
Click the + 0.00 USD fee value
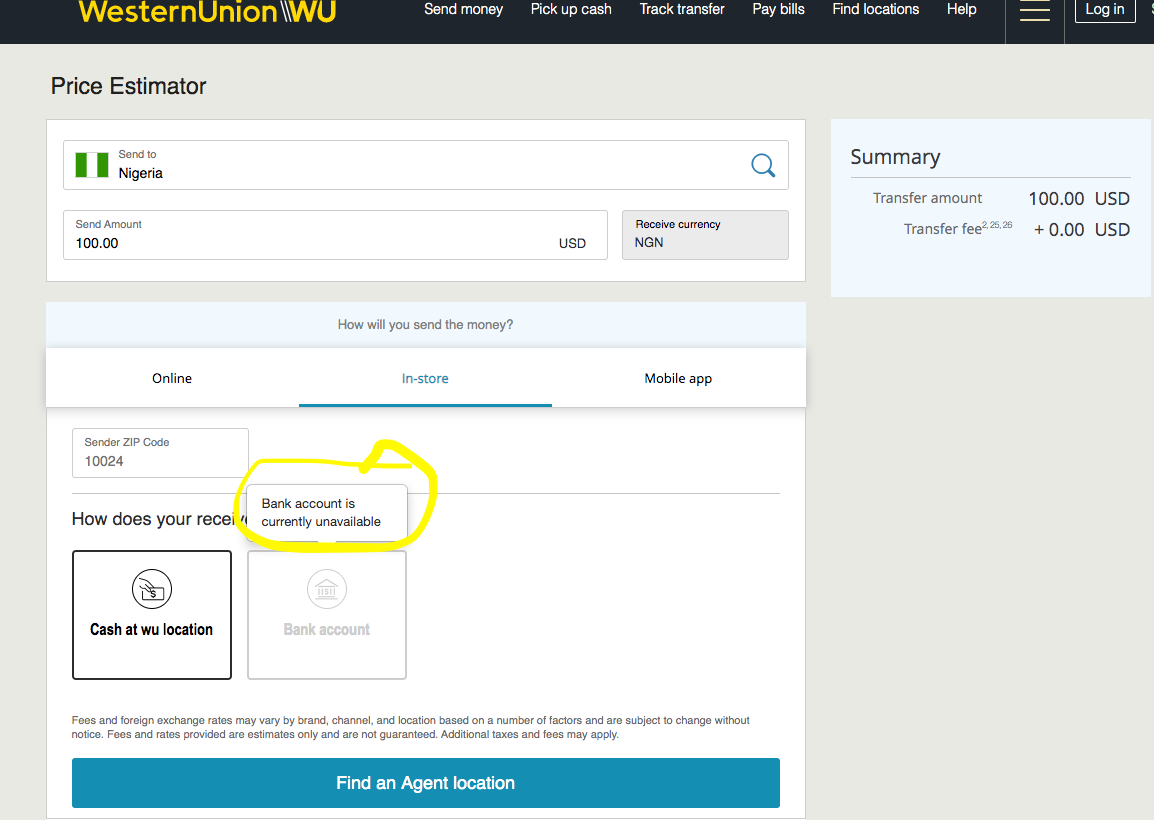pos(1082,230)
